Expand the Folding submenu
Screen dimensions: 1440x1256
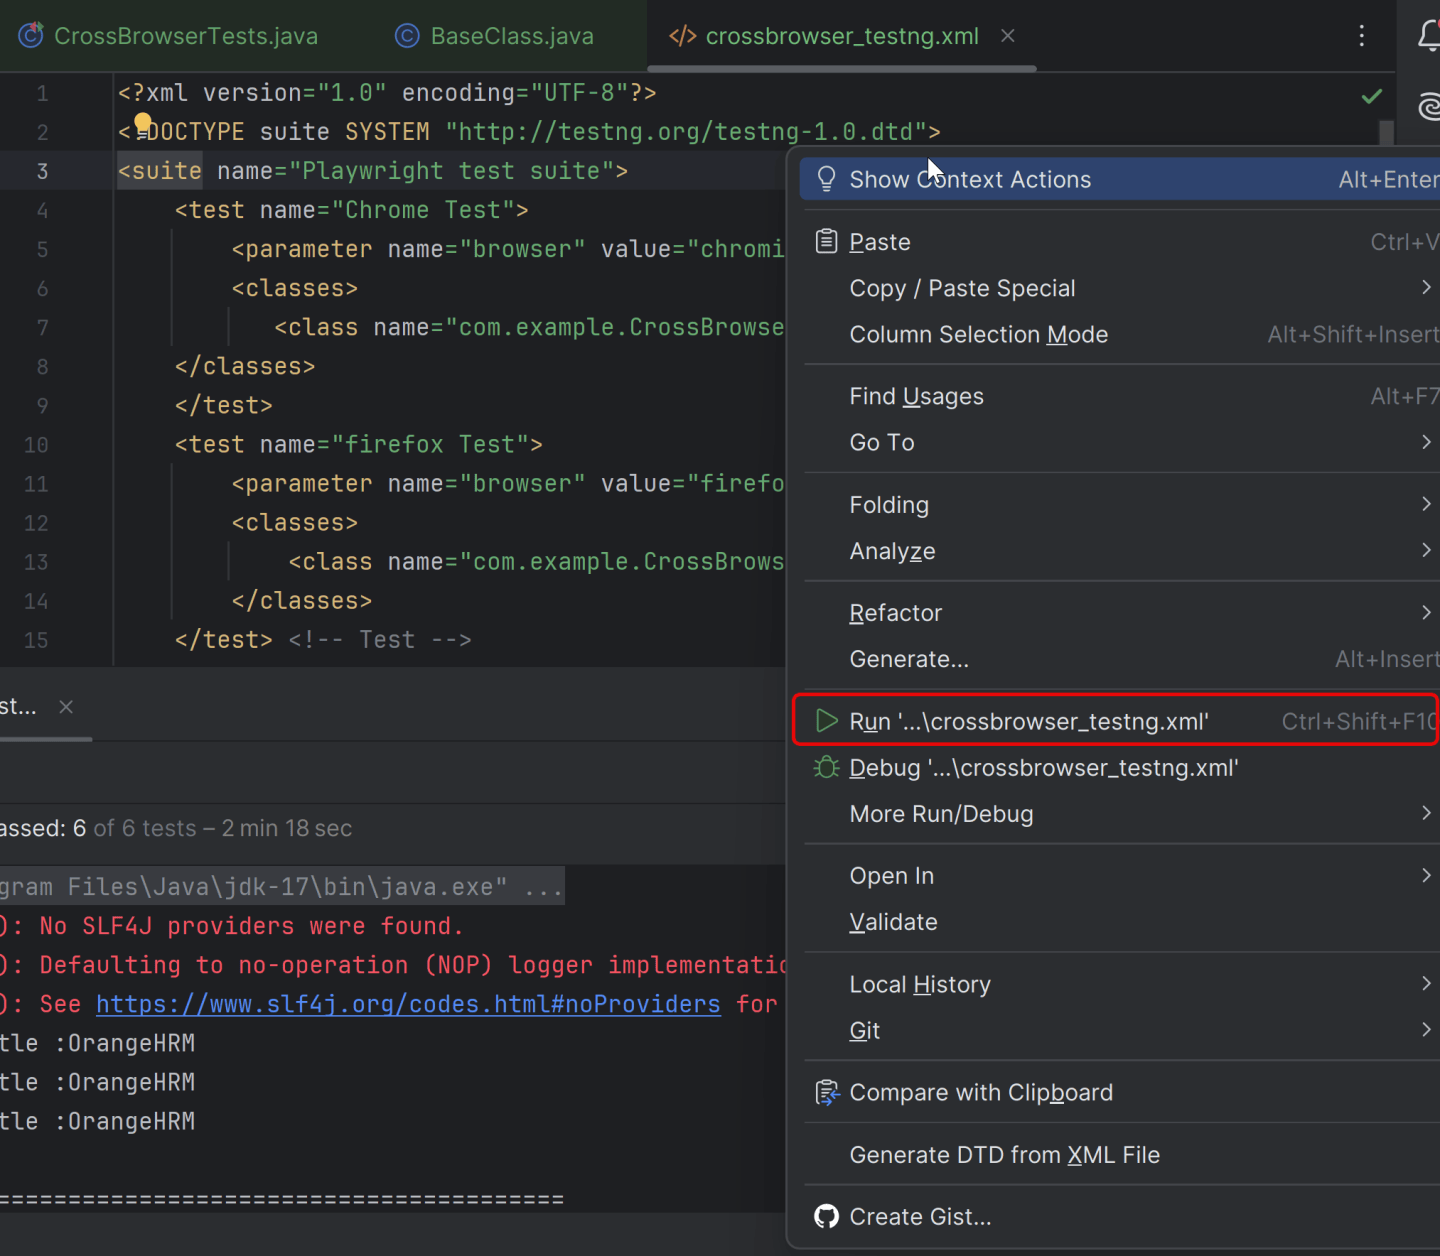pyautogui.click(x=1426, y=504)
